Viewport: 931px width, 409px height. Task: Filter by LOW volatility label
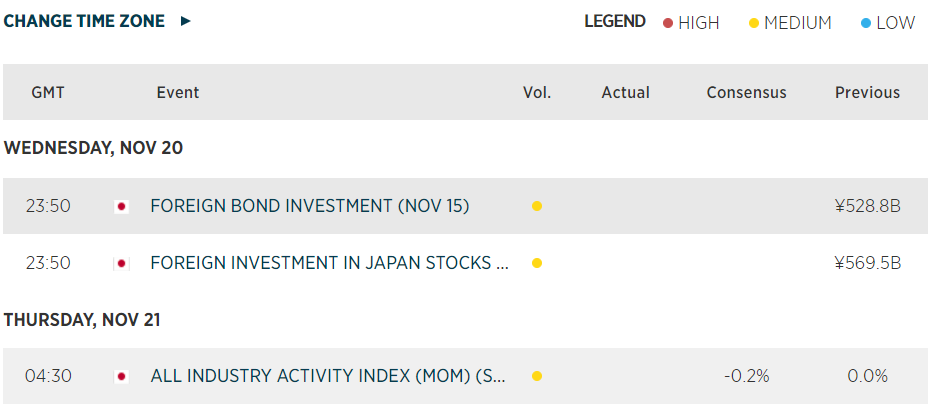pos(895,23)
